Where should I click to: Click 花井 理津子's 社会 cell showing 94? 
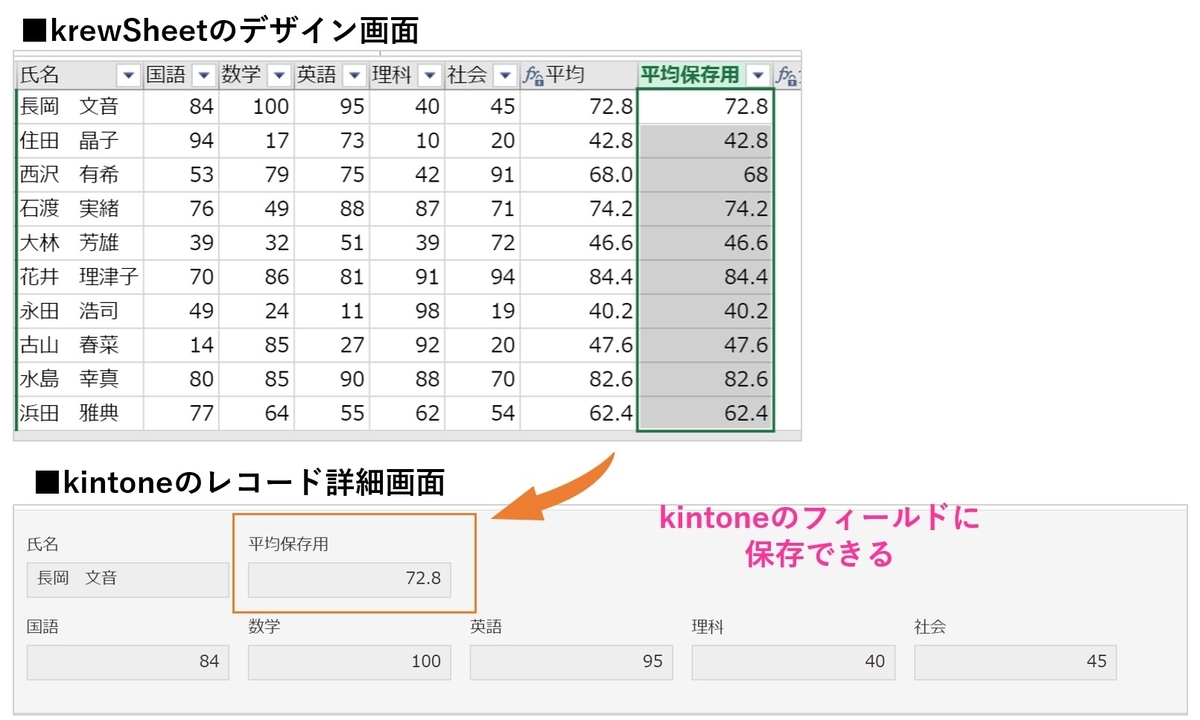point(482,277)
